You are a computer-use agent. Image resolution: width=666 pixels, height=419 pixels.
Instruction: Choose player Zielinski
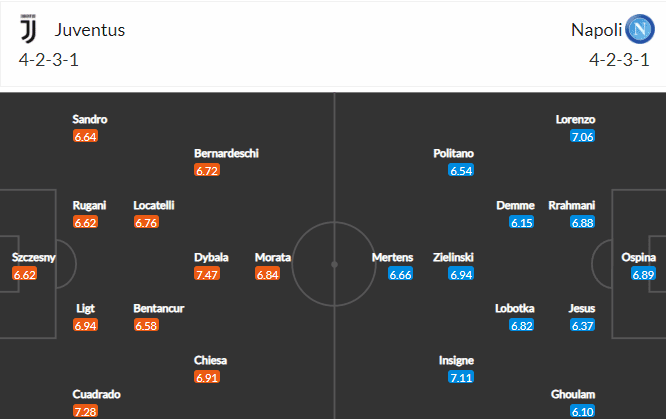click(x=453, y=258)
